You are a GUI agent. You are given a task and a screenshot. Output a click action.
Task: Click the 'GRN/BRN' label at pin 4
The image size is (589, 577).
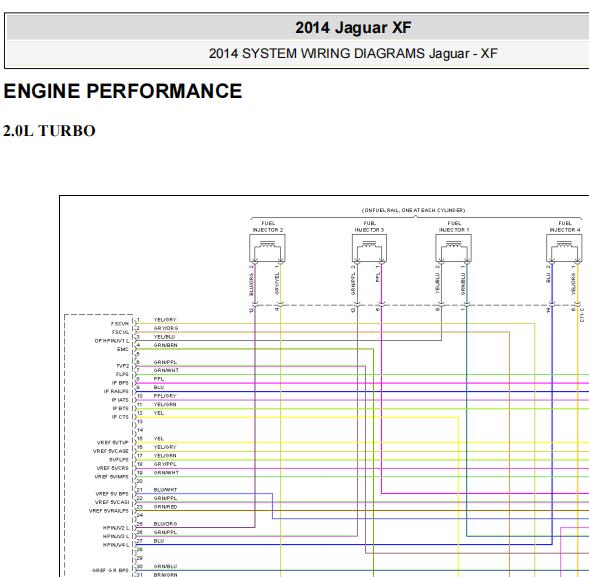click(165, 345)
